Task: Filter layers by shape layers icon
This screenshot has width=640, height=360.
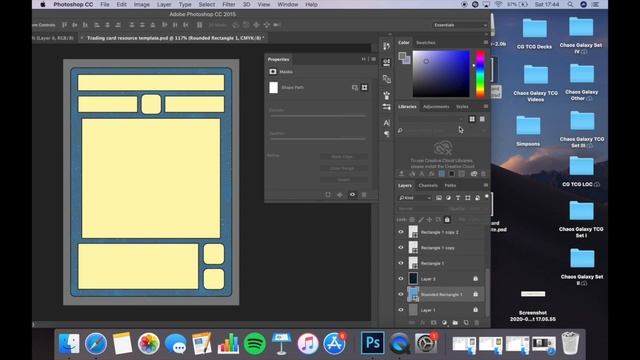Action: 467,198
